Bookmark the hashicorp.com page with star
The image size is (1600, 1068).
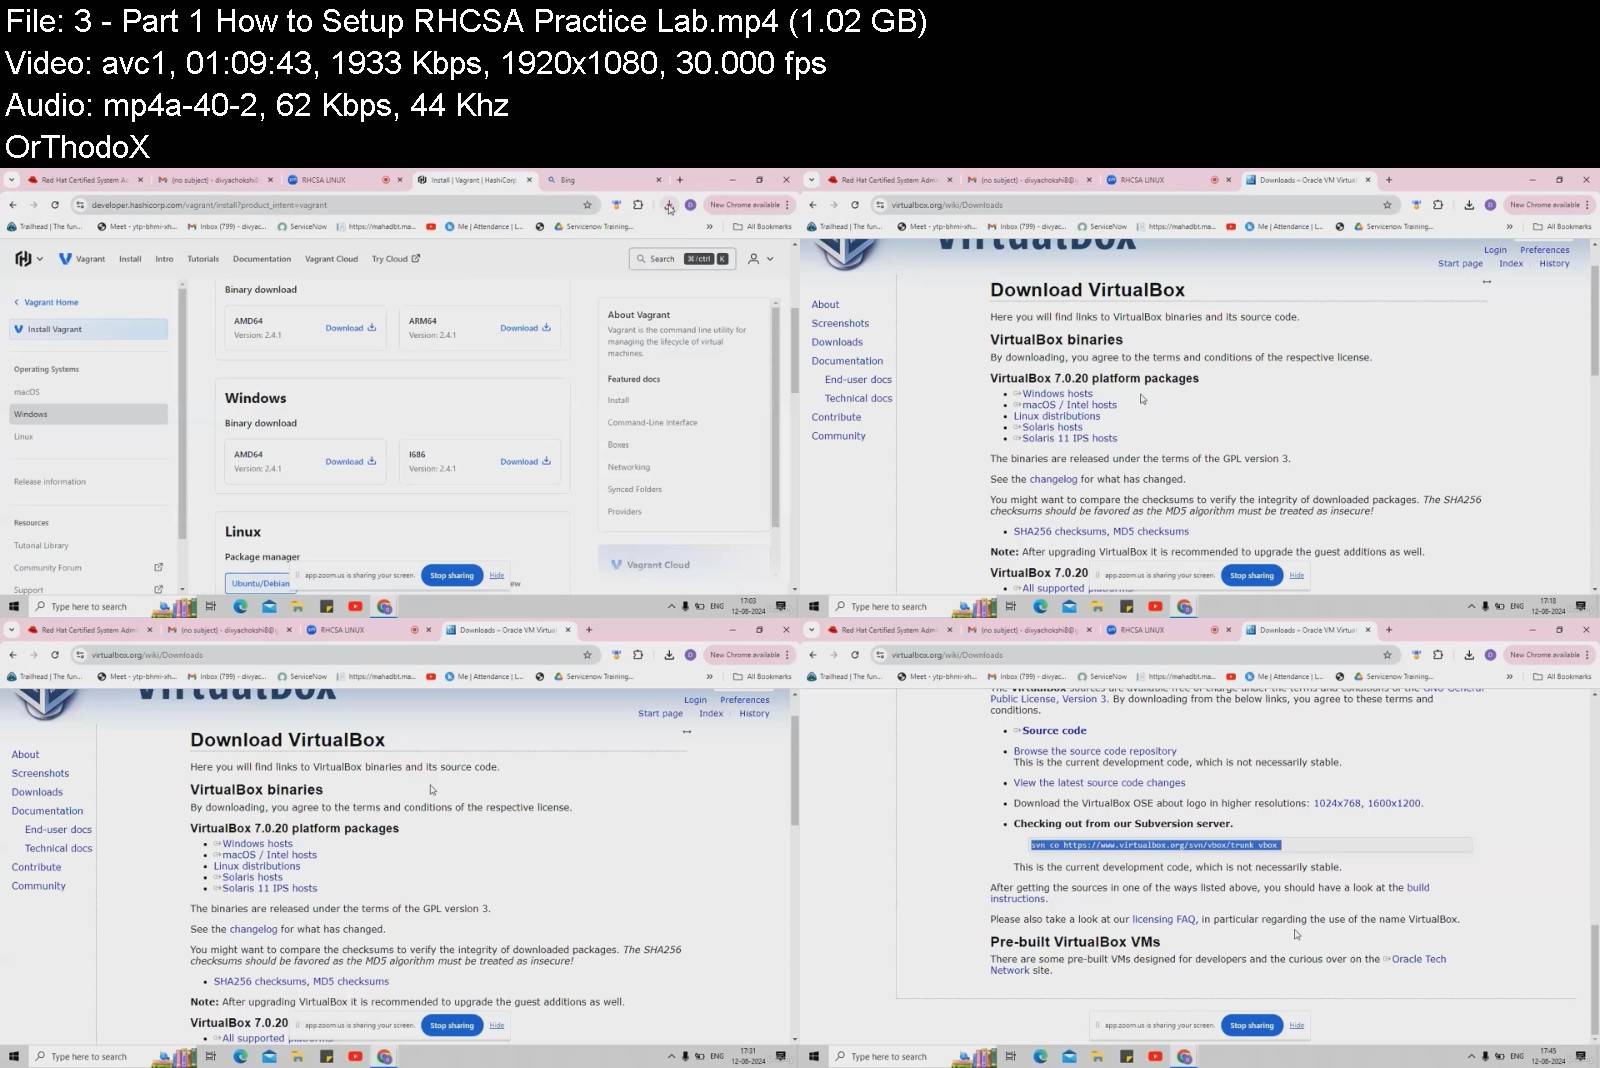pos(587,205)
